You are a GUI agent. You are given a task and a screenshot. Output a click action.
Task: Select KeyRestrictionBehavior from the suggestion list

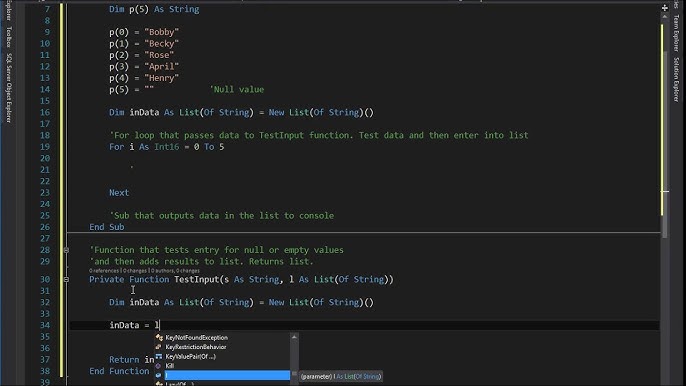point(196,347)
